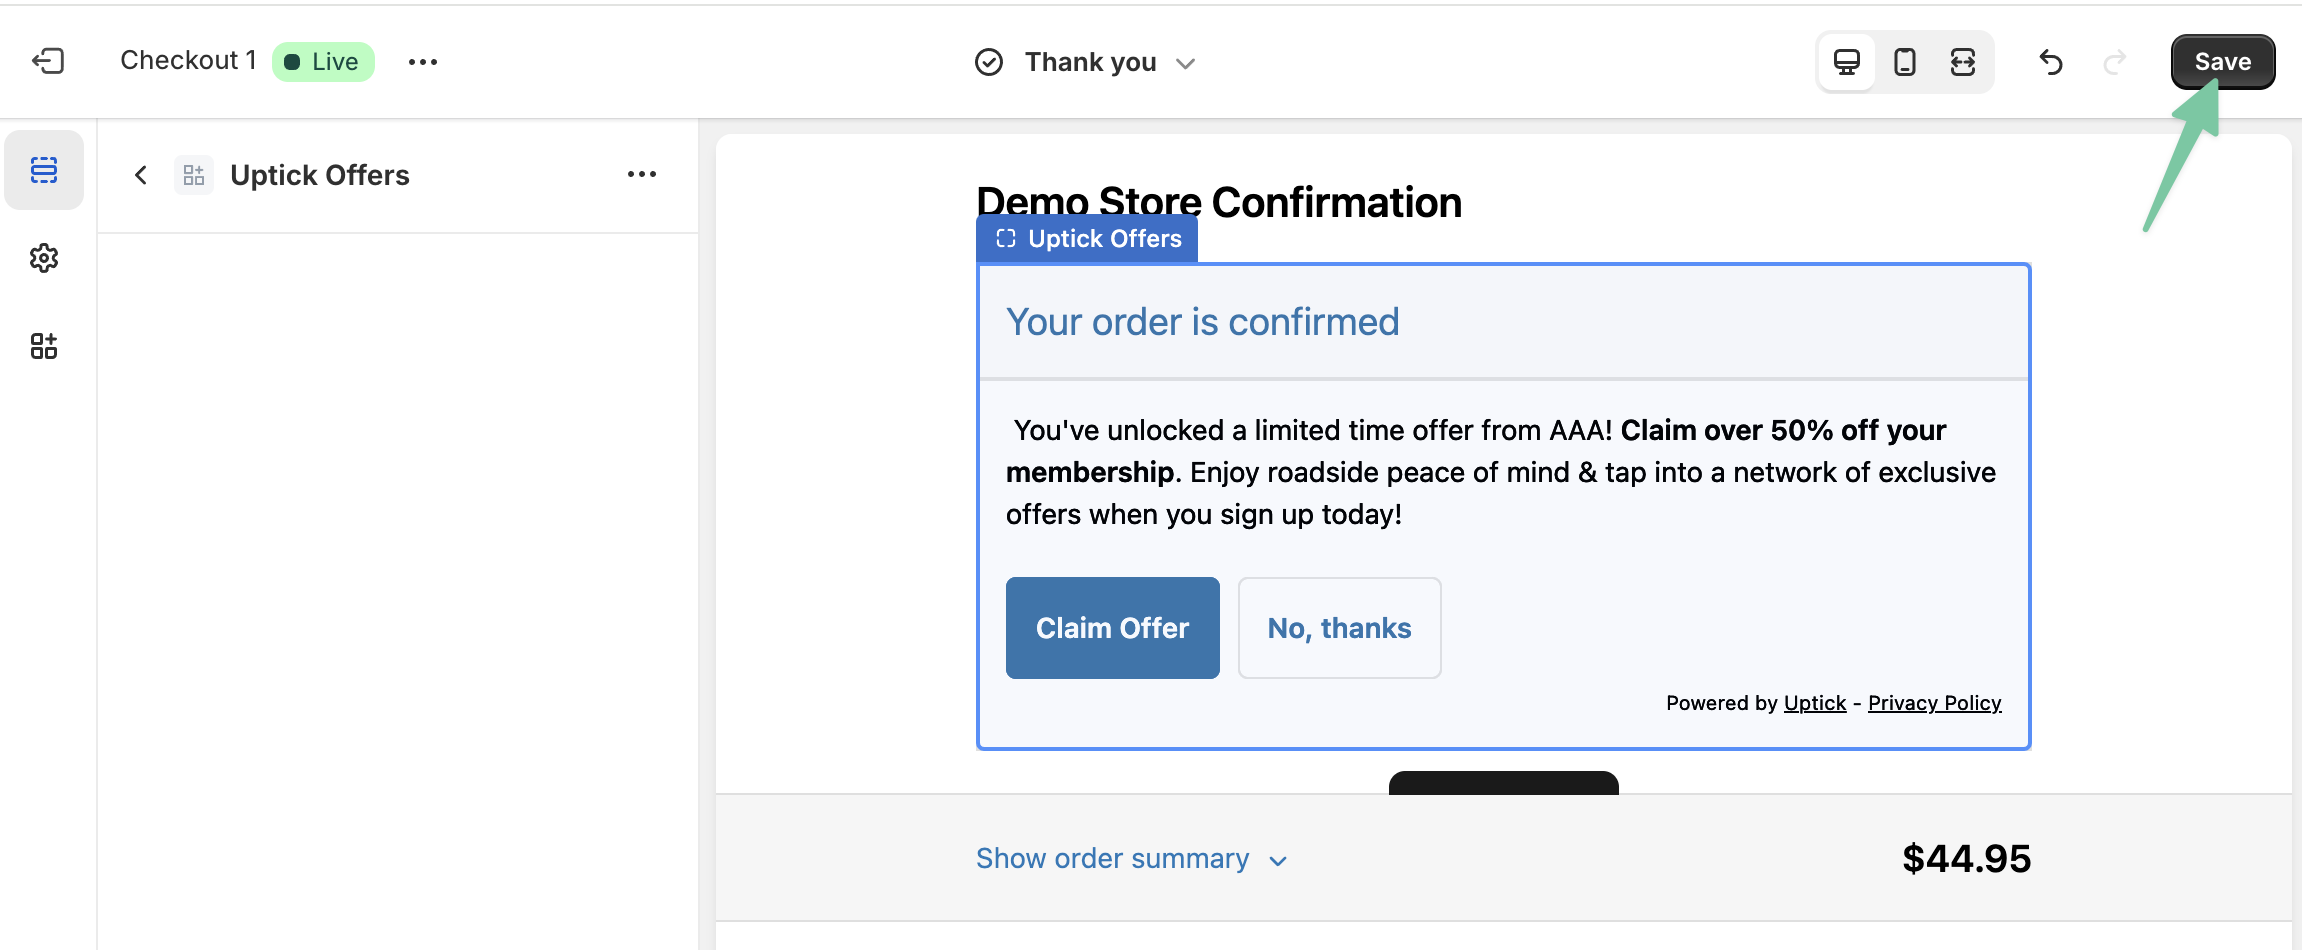Go back from Uptick Offers
Viewport: 2302px width, 950px height.
(x=141, y=175)
